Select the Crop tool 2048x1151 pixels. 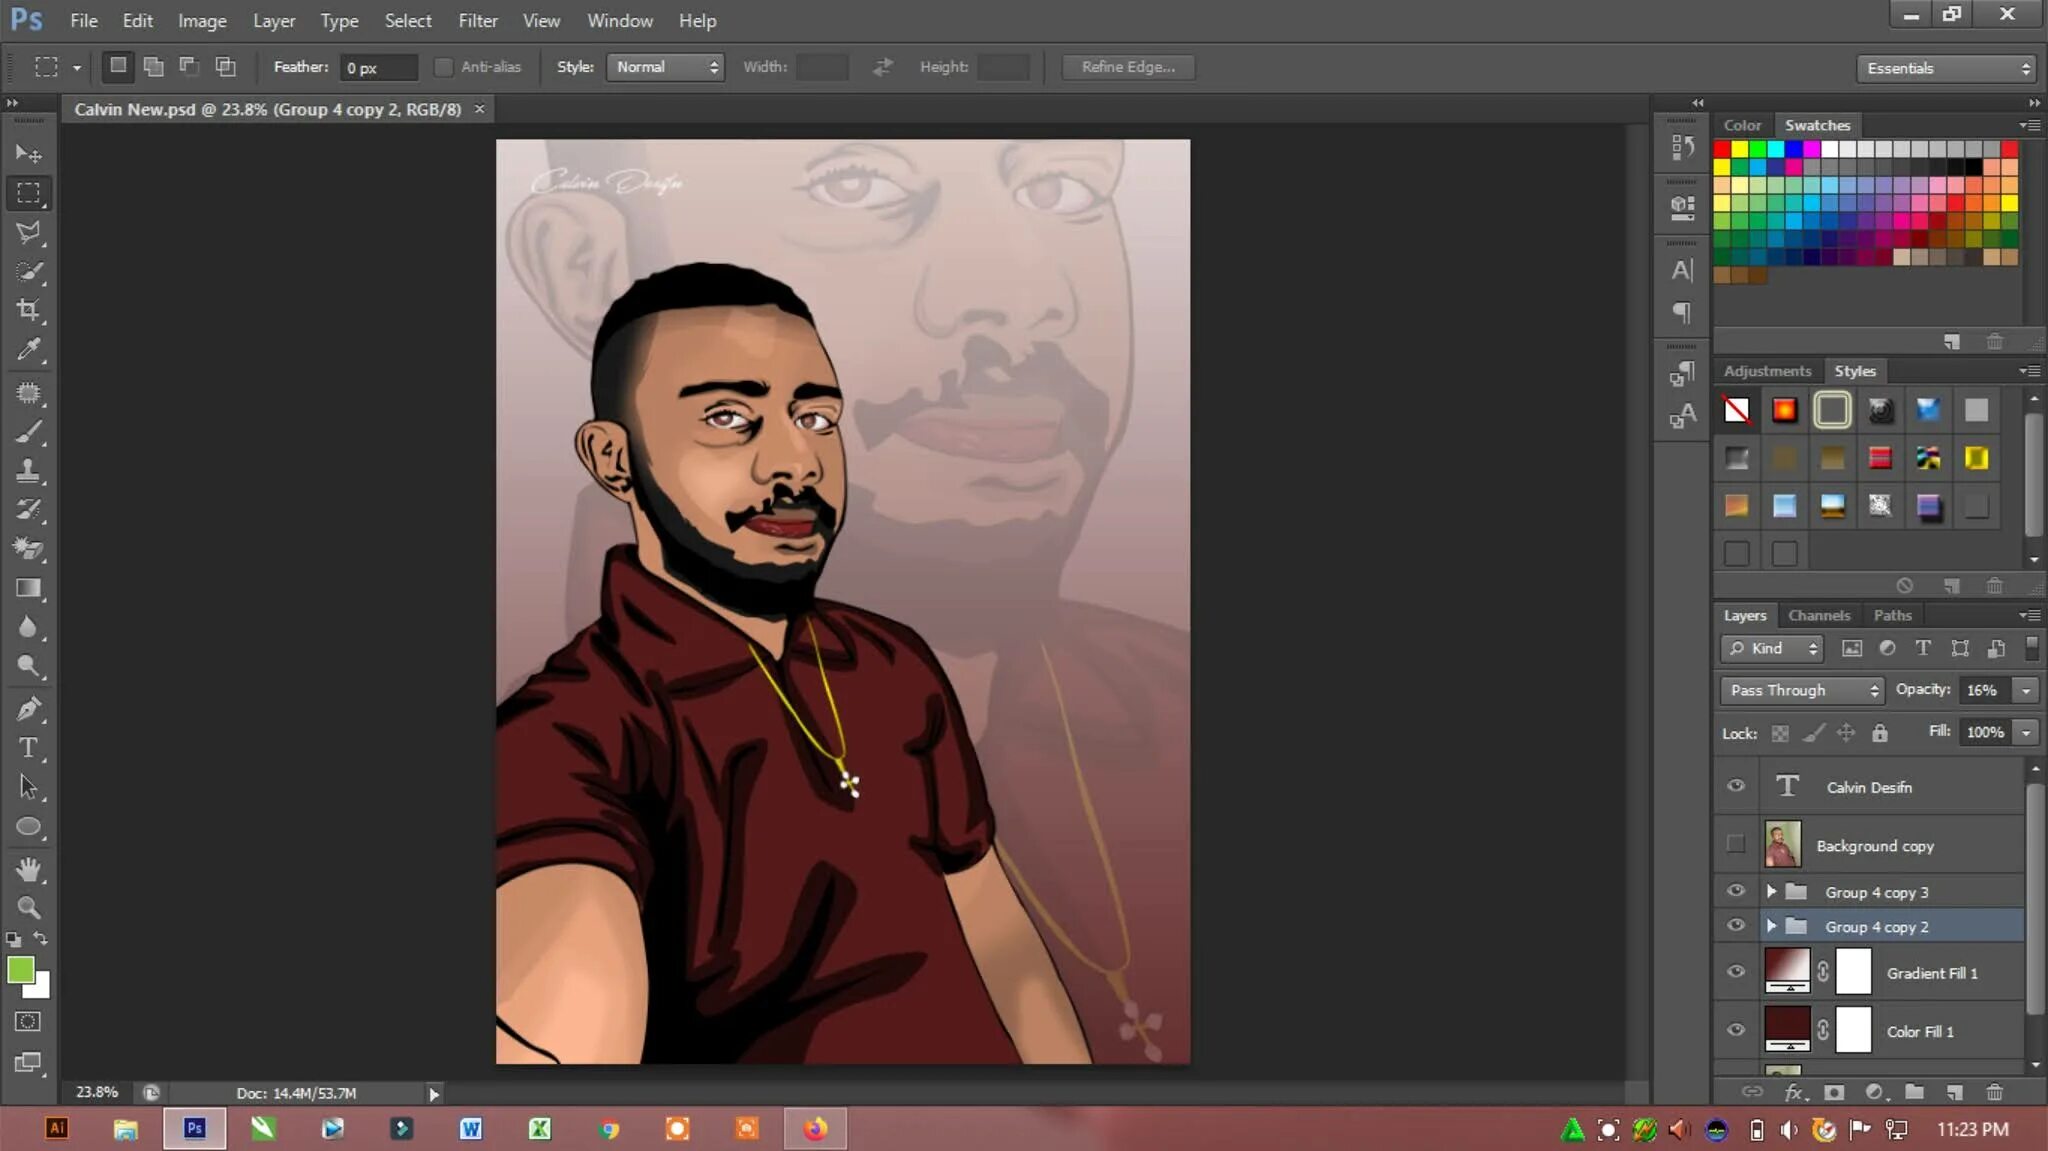(28, 310)
